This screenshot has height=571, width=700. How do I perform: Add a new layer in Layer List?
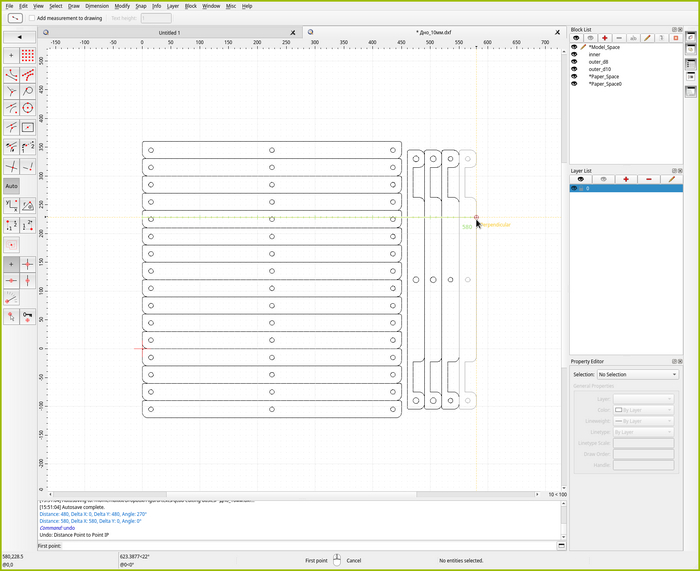pos(626,179)
